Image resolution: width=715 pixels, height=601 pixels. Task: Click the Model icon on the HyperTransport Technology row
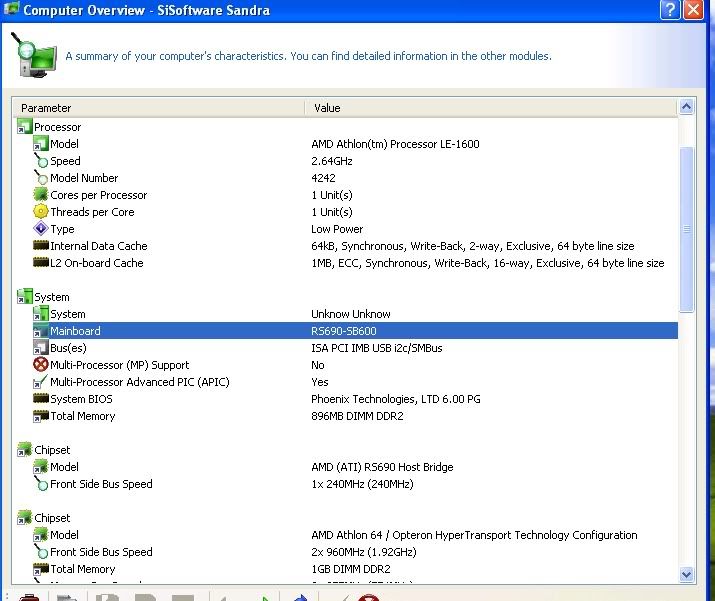coord(41,535)
